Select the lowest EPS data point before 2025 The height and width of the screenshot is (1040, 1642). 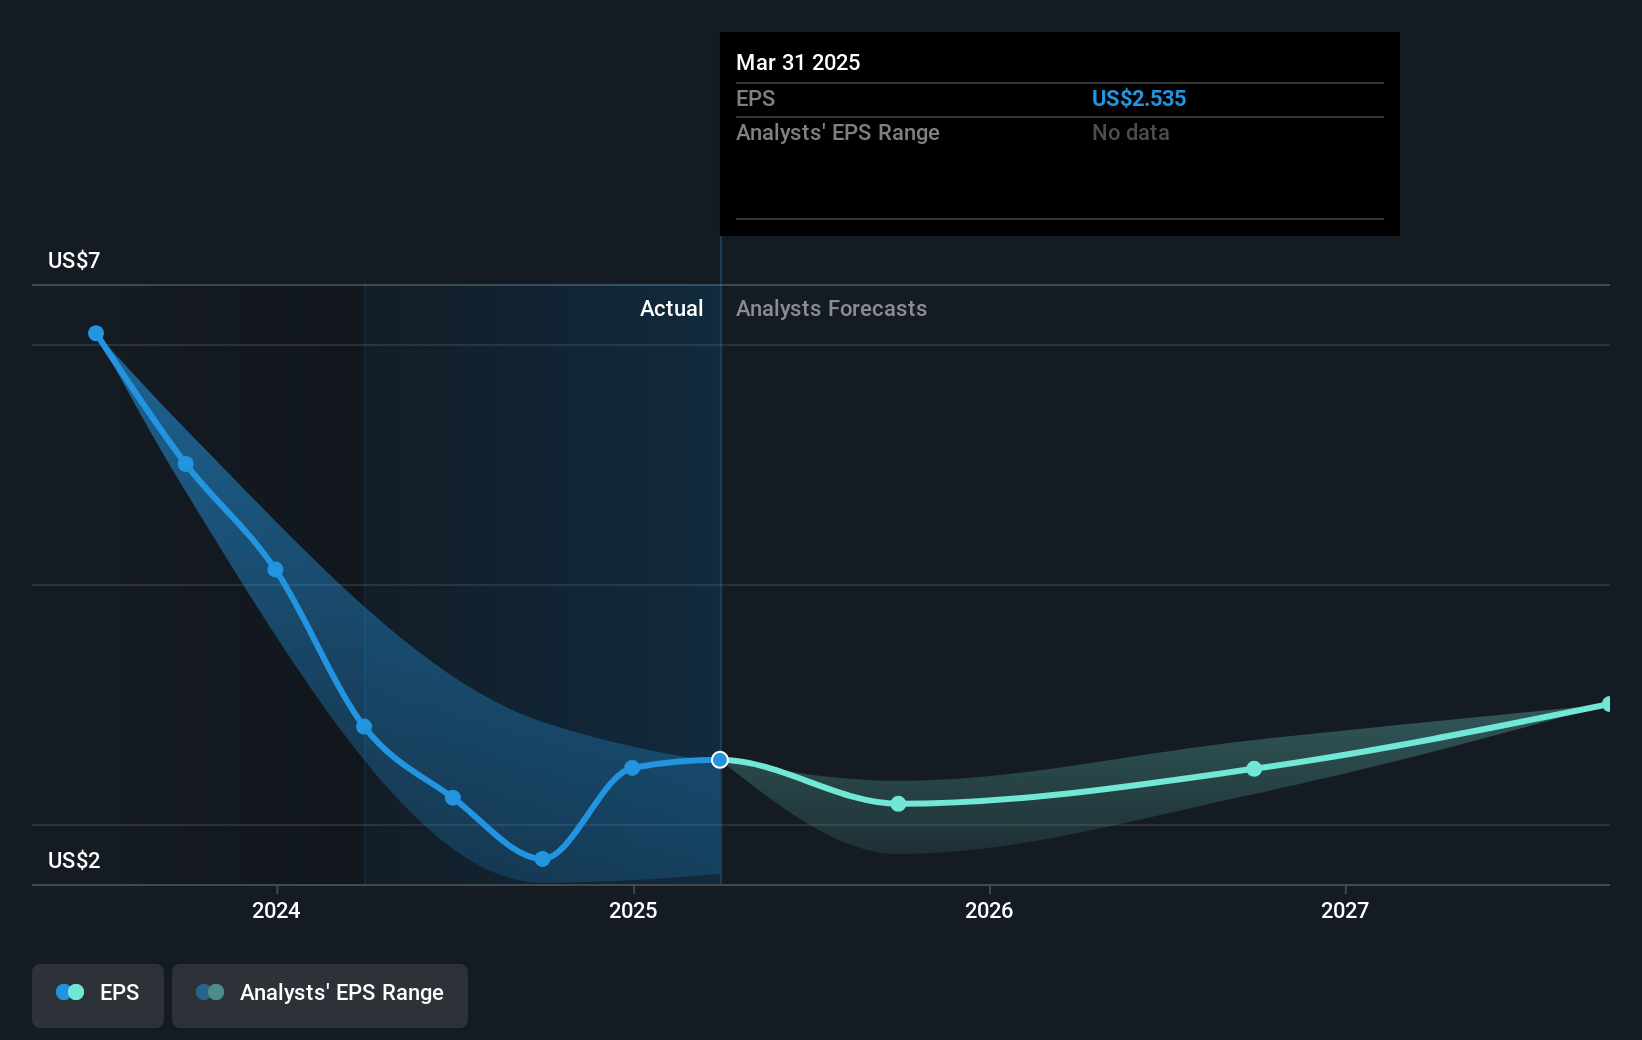(542, 859)
